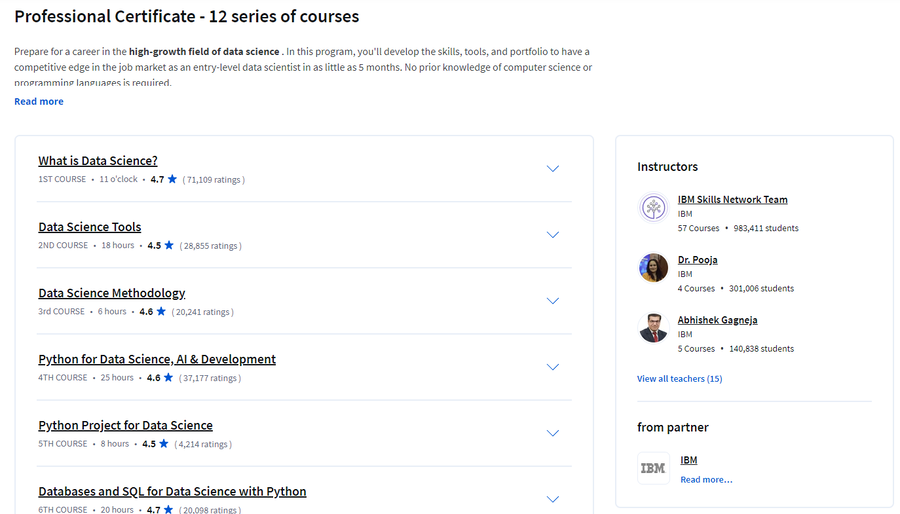
Task: Open the IBM partner name link
Action: [x=689, y=460]
